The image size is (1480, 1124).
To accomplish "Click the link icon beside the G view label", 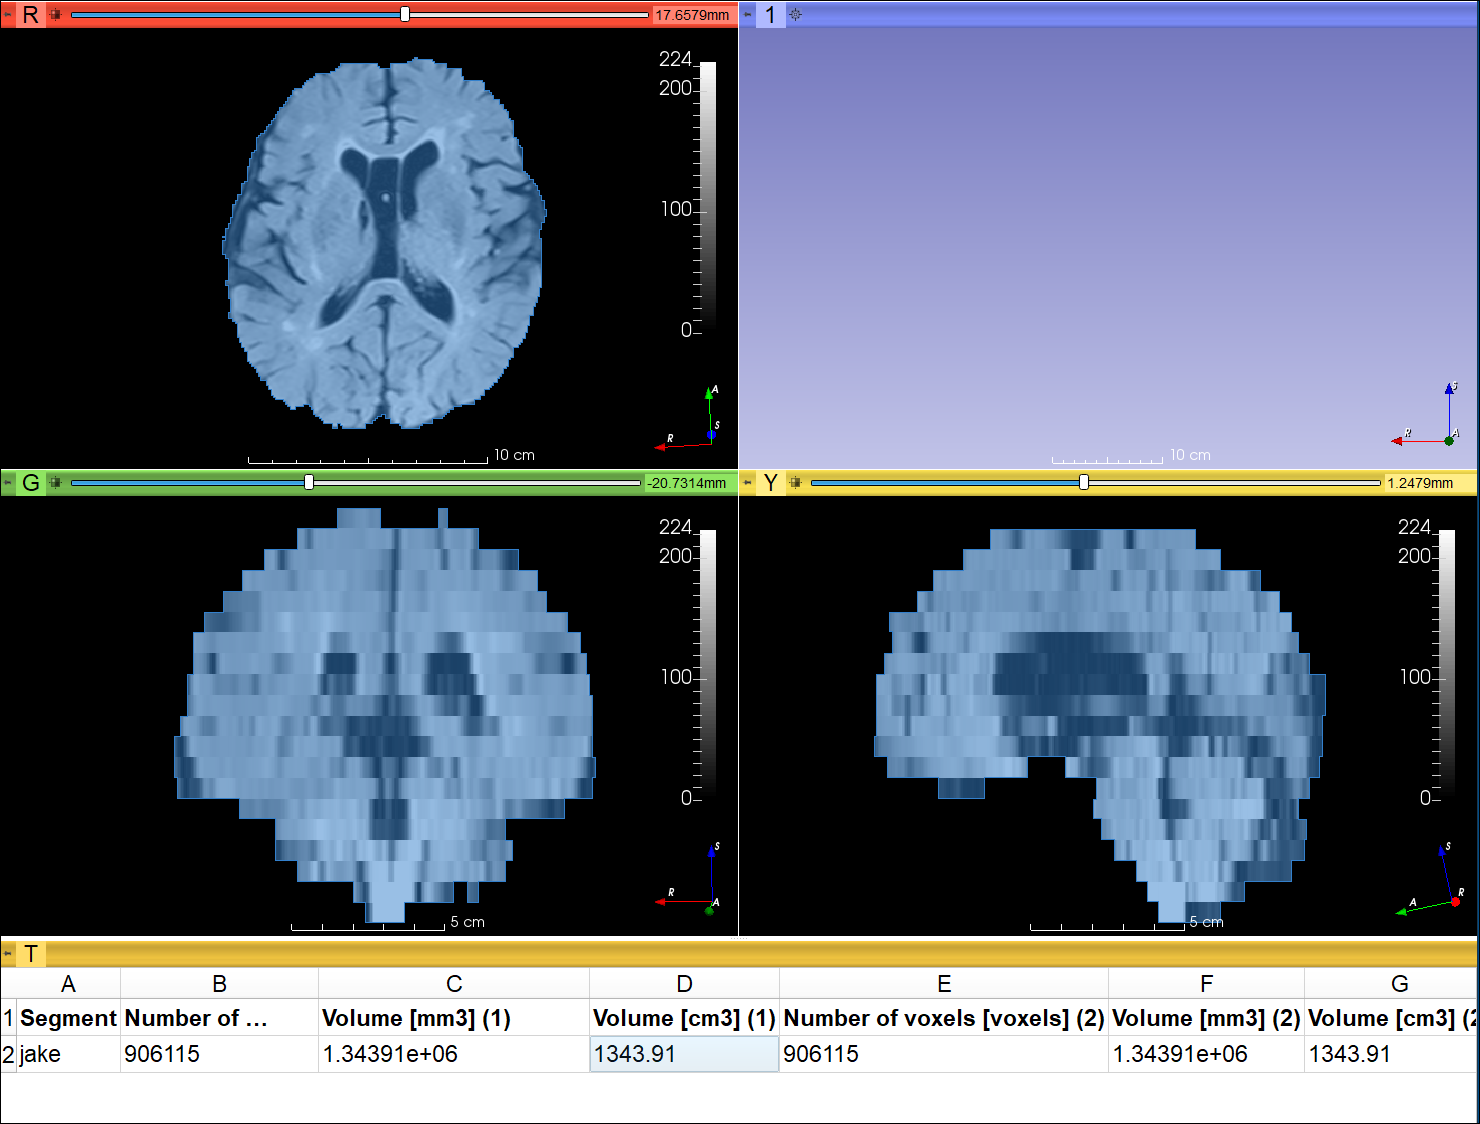I will [57, 482].
